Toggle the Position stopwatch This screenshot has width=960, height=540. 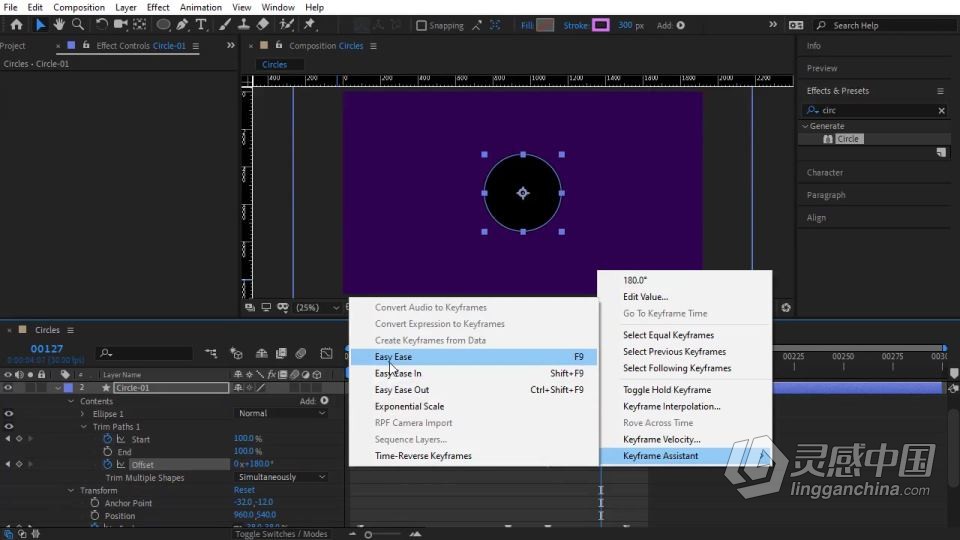pos(95,515)
